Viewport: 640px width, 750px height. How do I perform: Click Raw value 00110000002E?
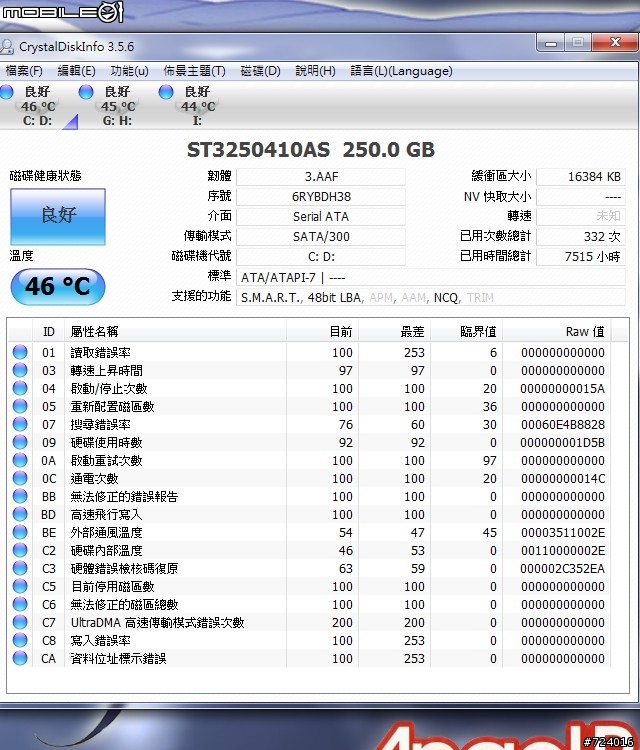tap(563, 551)
